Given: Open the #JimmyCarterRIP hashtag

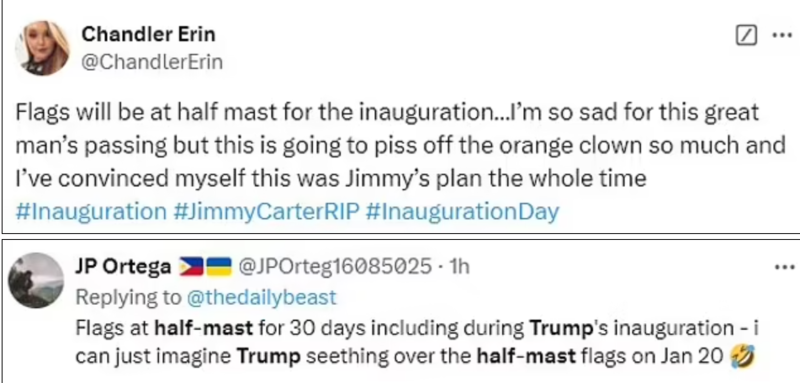Looking at the screenshot, I should pos(266,212).
